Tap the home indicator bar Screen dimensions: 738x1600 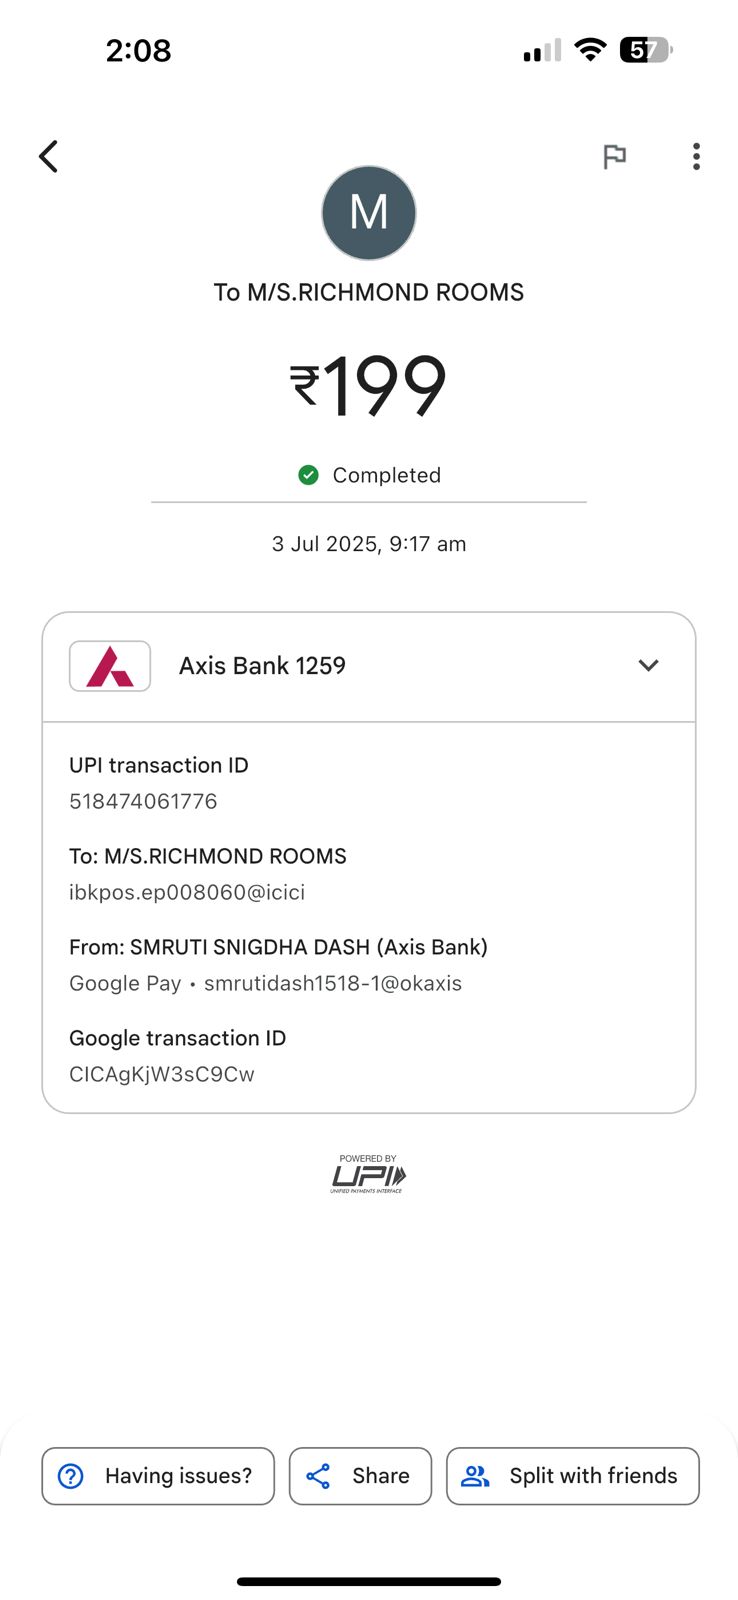(368, 1581)
